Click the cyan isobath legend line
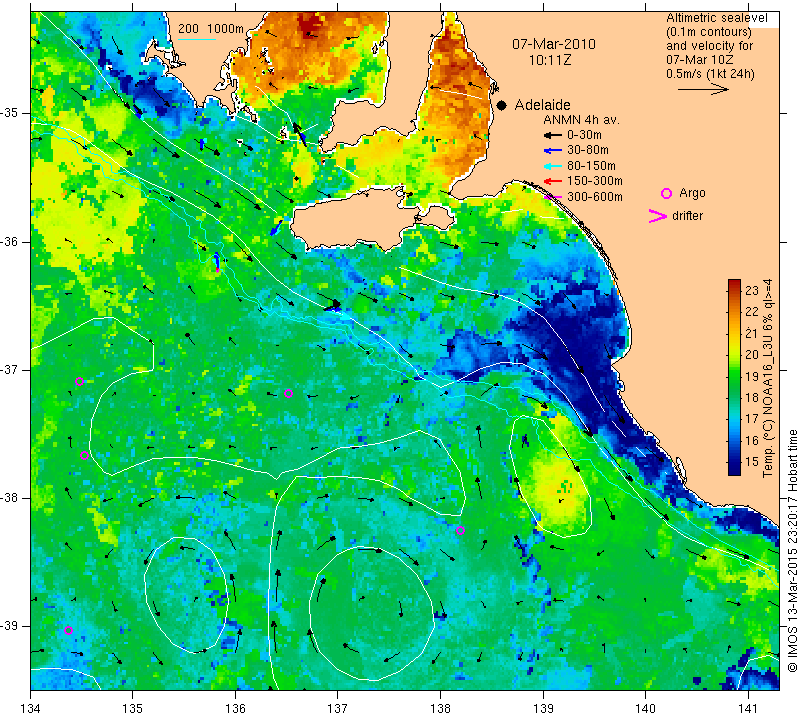 (197, 39)
